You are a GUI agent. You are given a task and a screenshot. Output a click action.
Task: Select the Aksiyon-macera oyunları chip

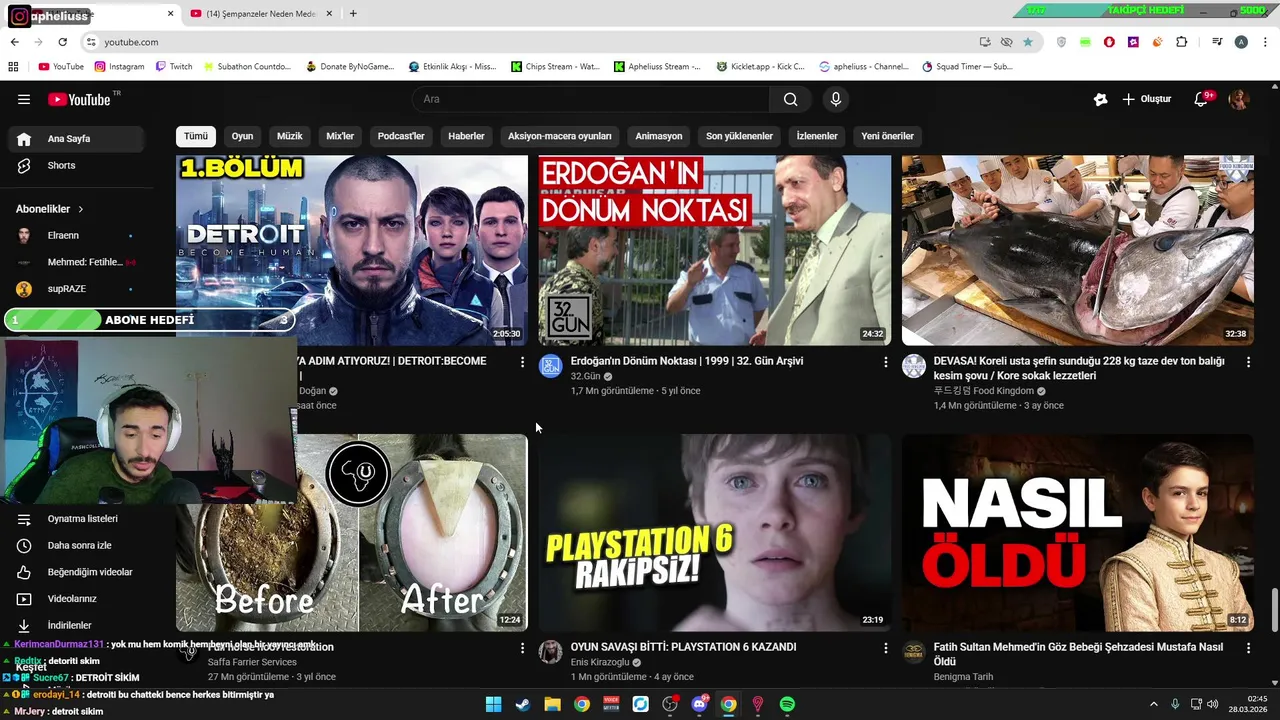click(x=560, y=136)
